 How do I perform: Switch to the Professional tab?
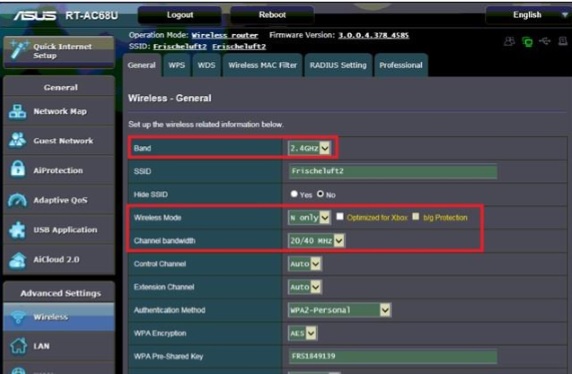401,65
